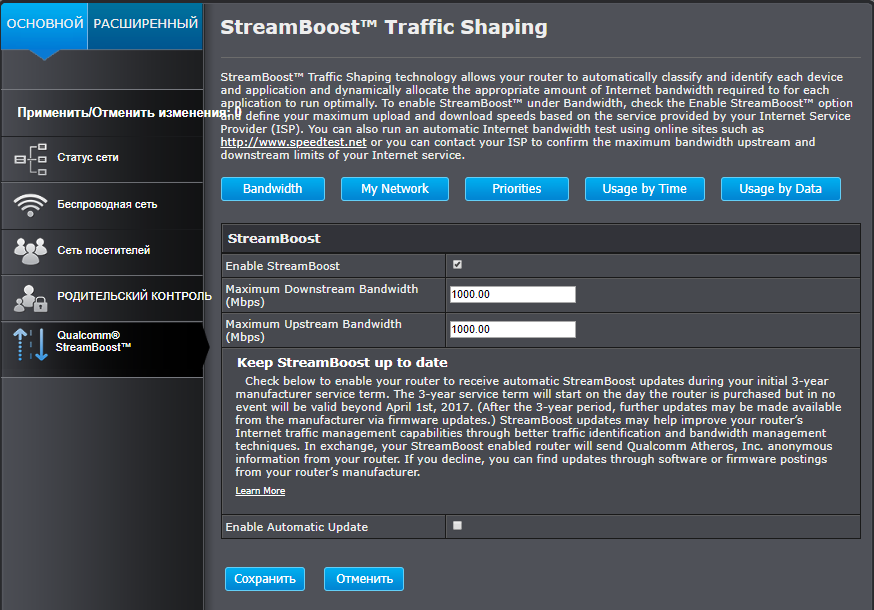The height and width of the screenshot is (610, 874).
Task: Open the www.speedtest.net link
Action: [x=293, y=142]
